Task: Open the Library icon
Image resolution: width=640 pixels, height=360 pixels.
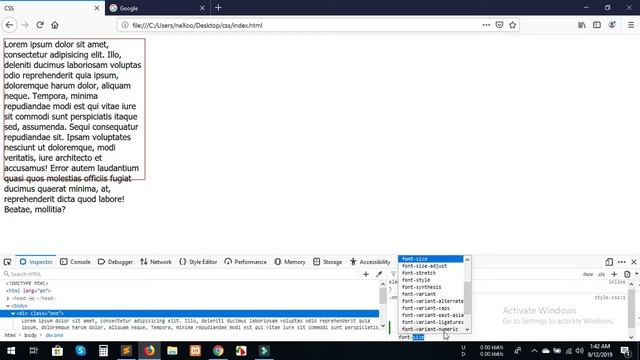Action: coord(582,25)
